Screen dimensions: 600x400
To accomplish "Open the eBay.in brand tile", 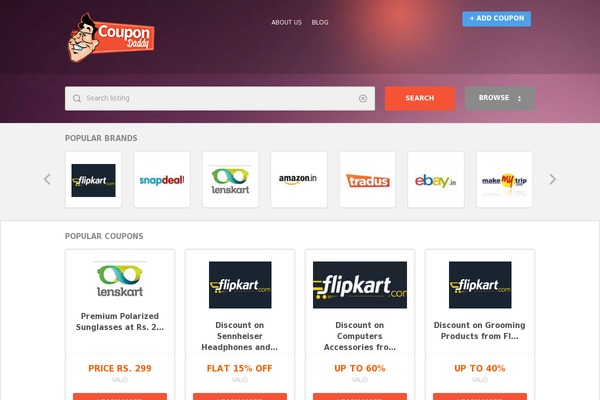I will point(436,180).
